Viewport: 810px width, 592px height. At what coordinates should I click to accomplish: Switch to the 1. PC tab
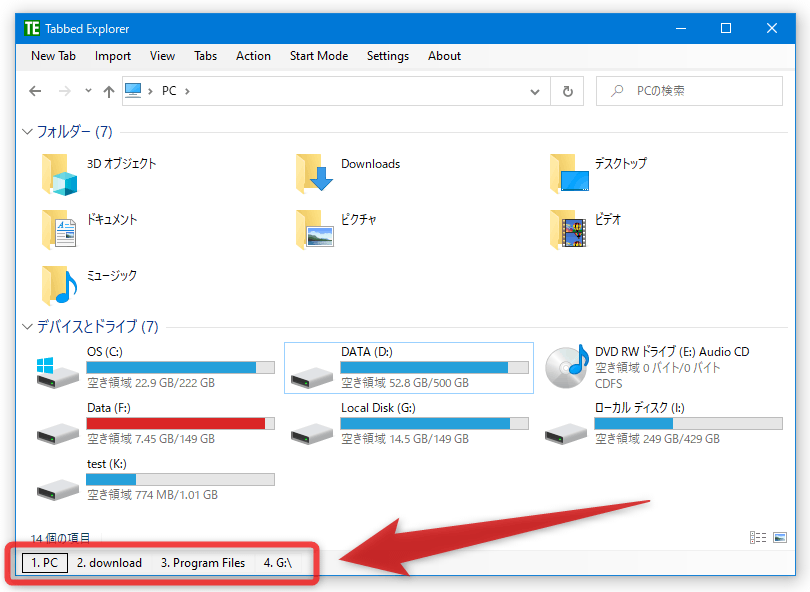tap(45, 563)
